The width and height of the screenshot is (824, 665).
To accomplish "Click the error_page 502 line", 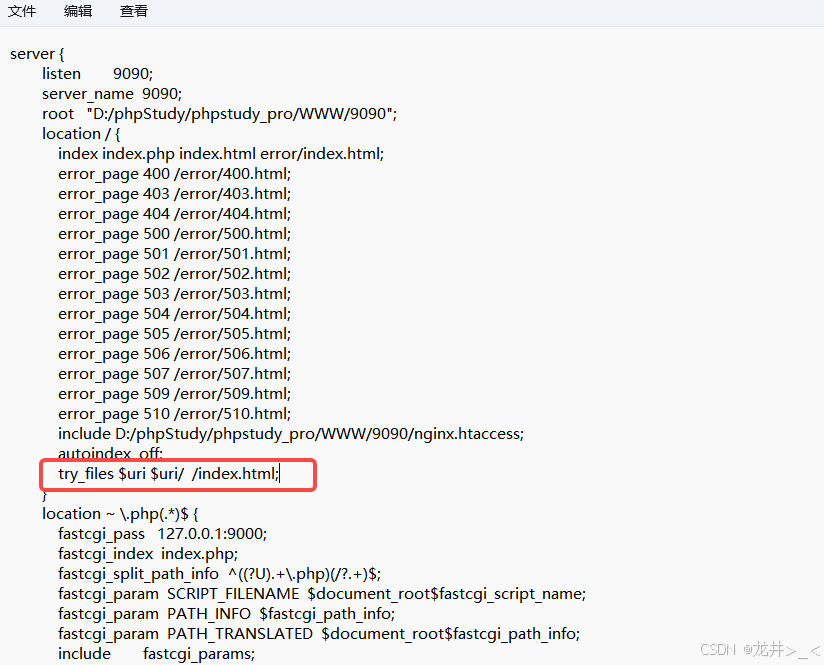I will (x=174, y=273).
